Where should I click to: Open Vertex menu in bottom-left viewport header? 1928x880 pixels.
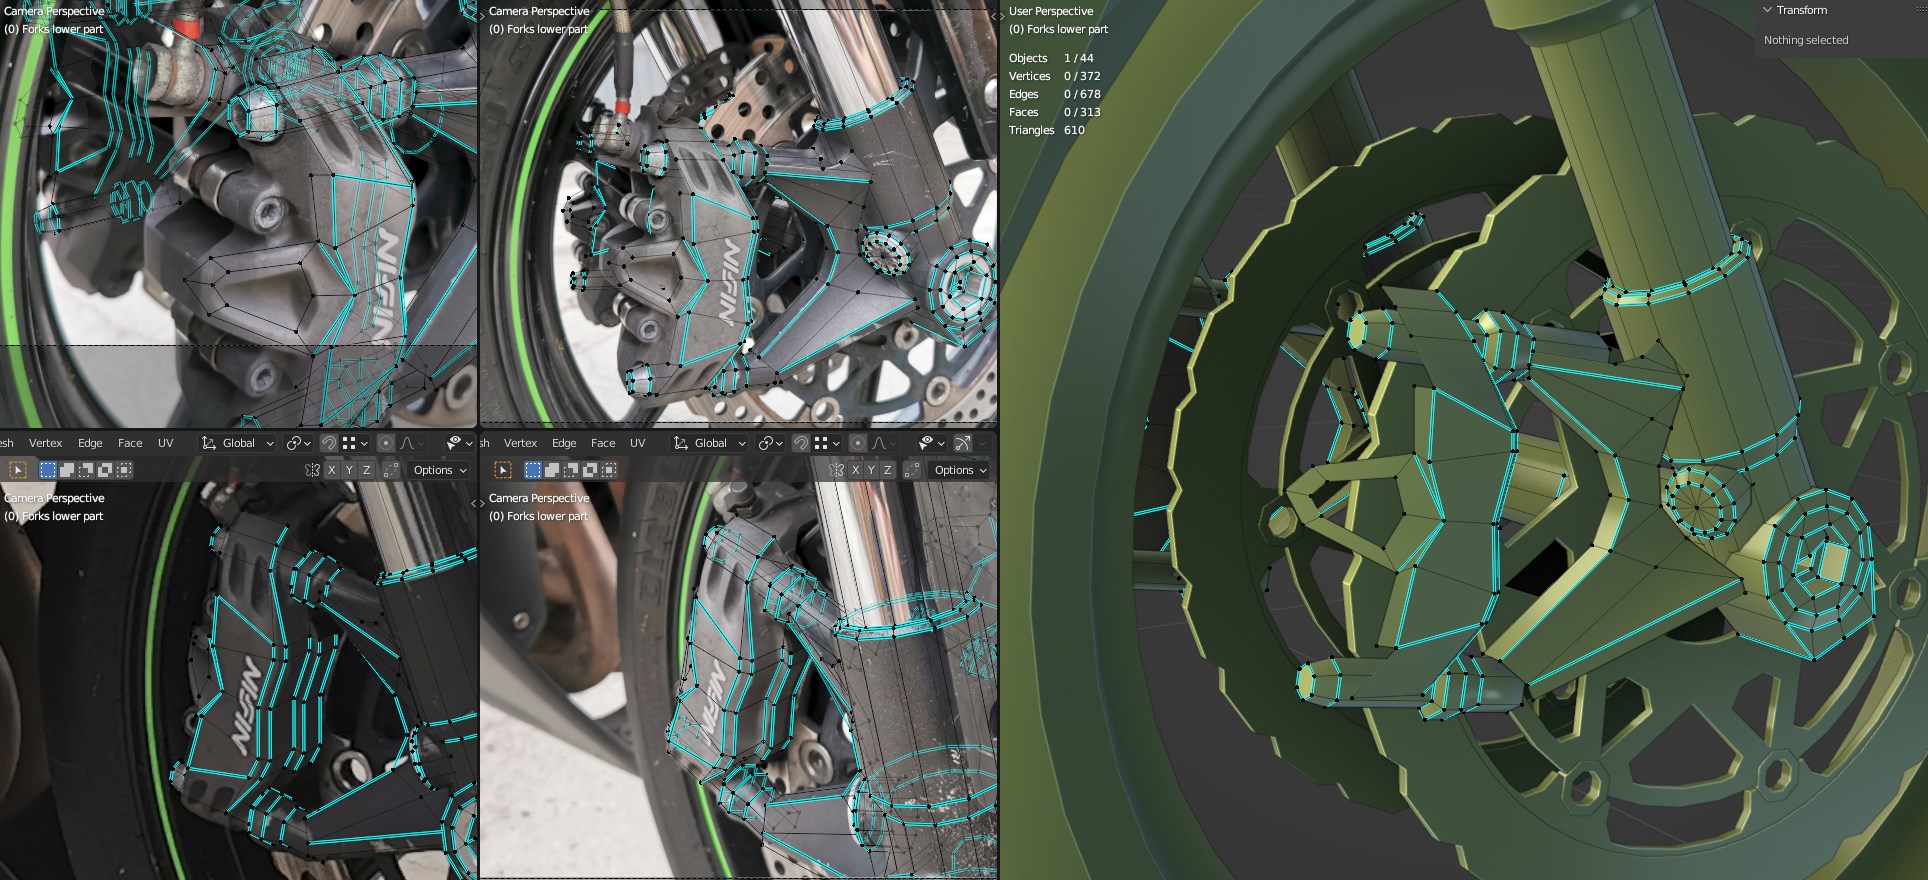pyautogui.click(x=45, y=443)
